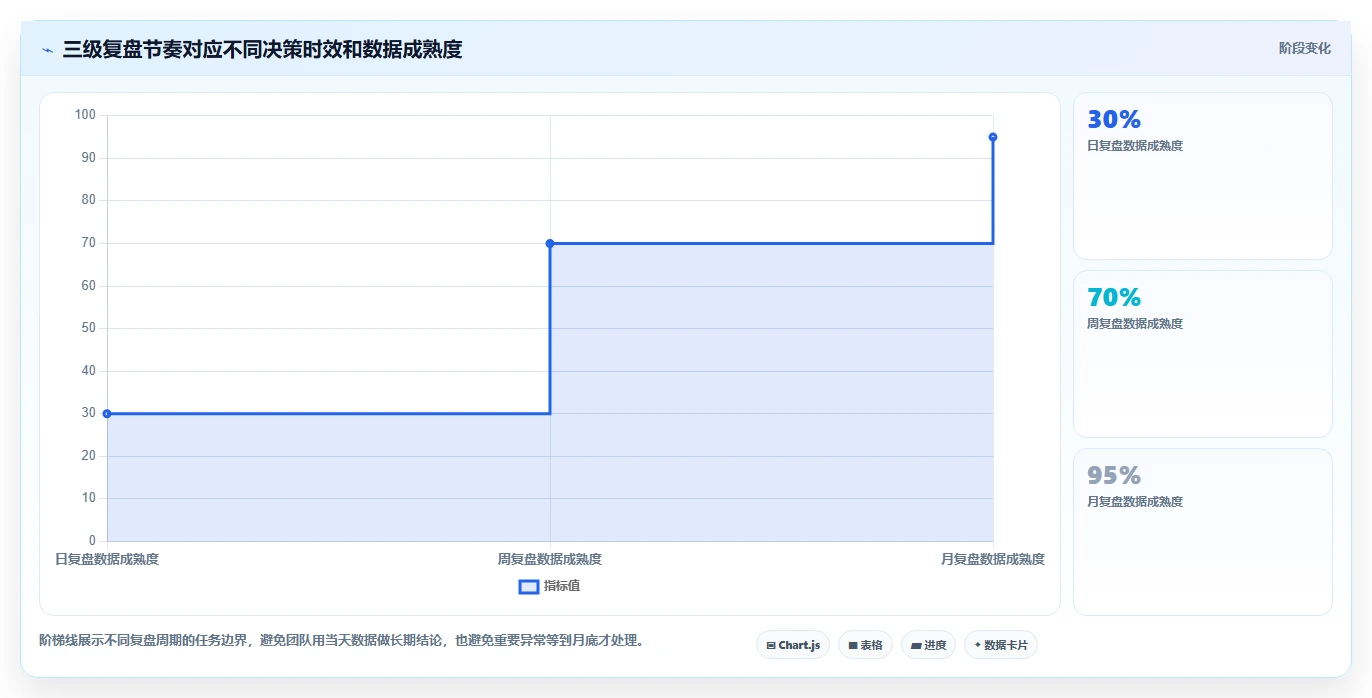
Task: Toggle the 指标值 legend color box
Action: click(x=529, y=586)
